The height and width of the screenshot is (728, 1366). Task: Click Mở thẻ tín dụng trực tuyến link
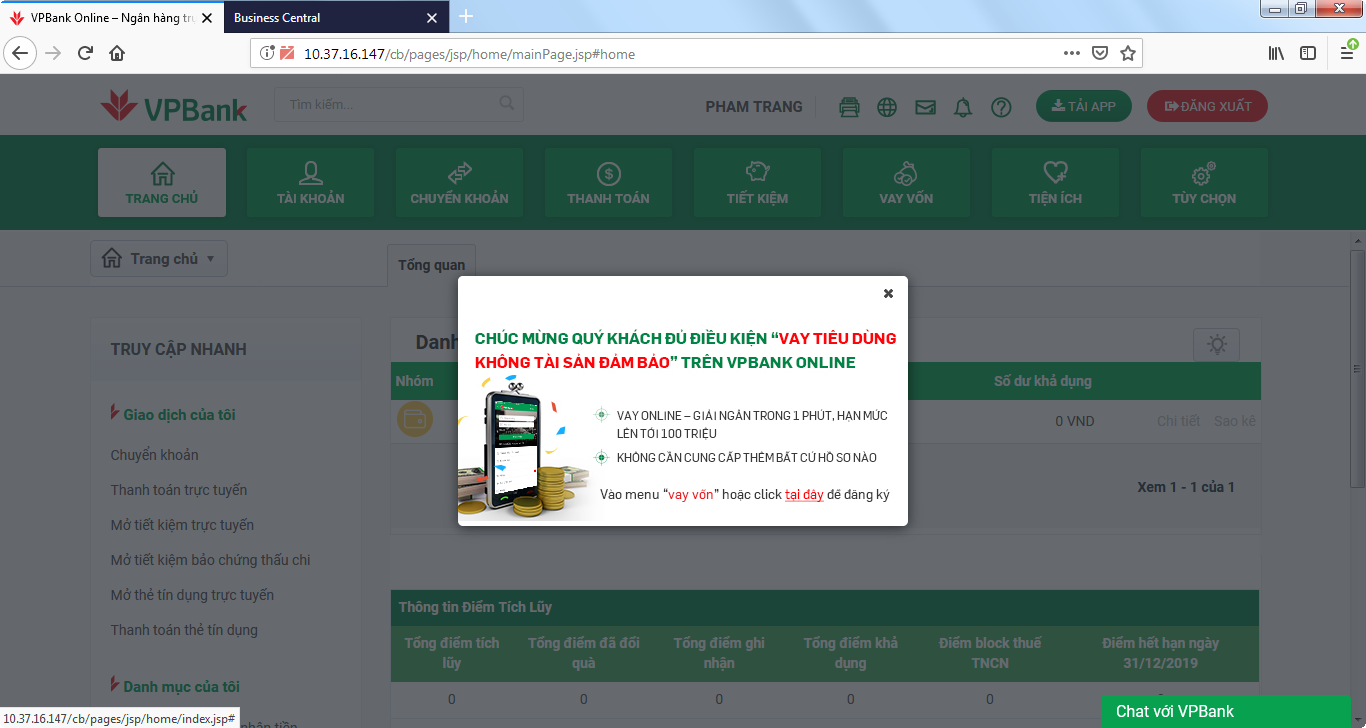coord(193,595)
